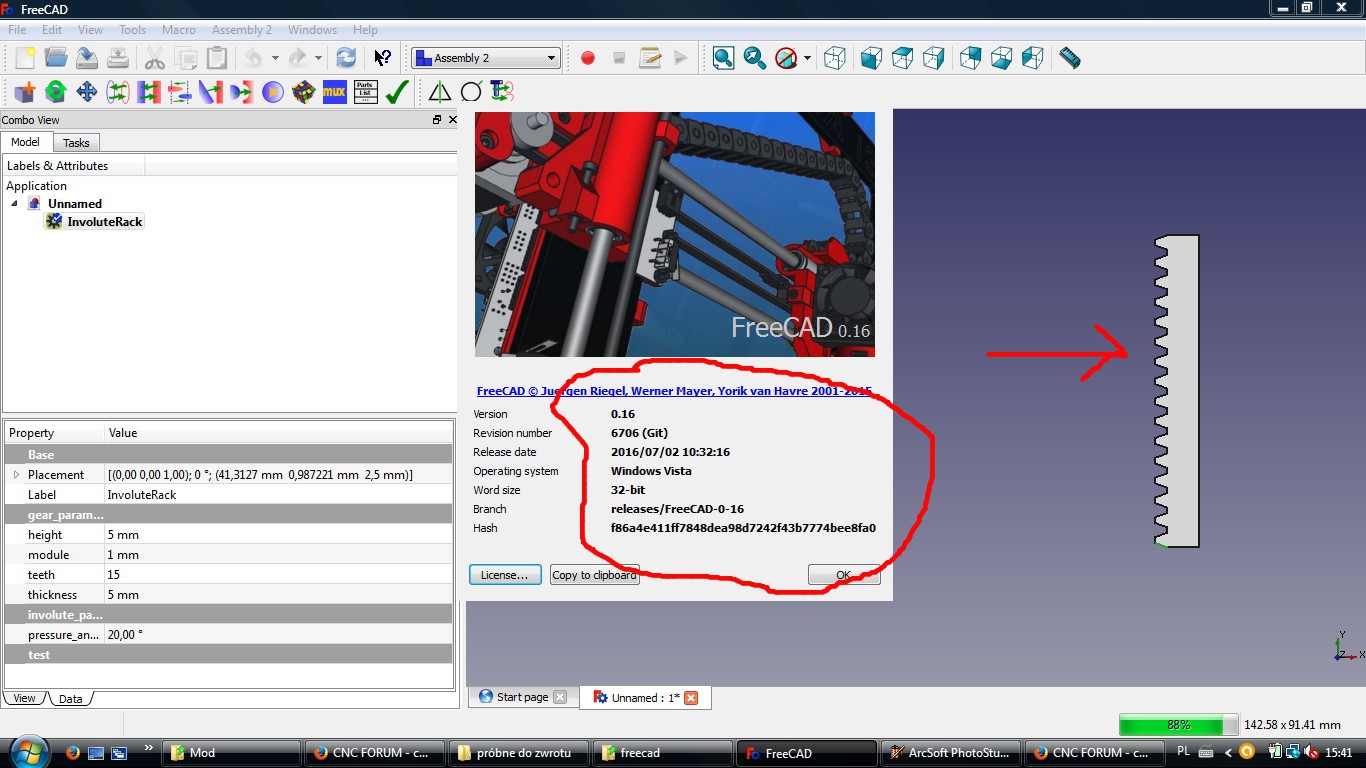Add a plane constraint
This screenshot has width=1366, height=768.
(x=149, y=92)
